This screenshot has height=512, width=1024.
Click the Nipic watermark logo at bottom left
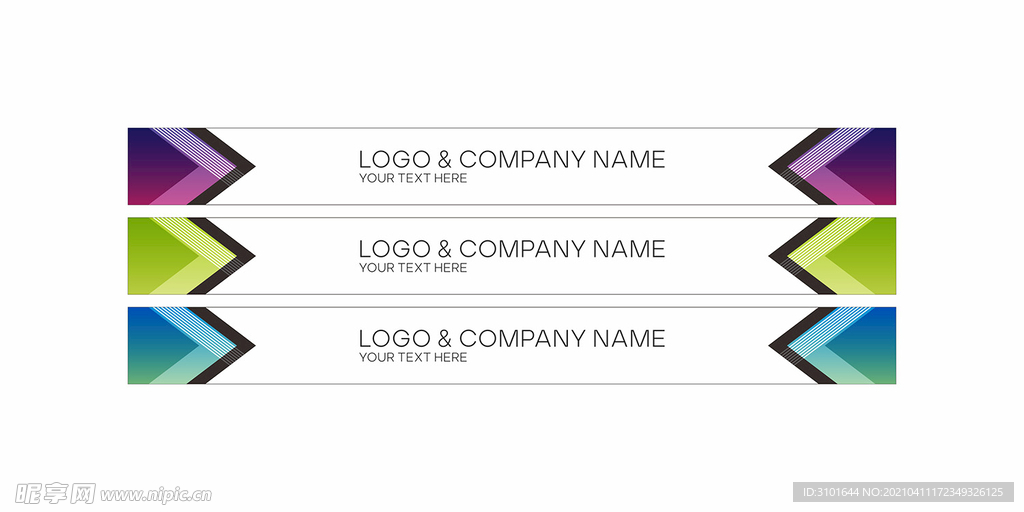[x=55, y=494]
